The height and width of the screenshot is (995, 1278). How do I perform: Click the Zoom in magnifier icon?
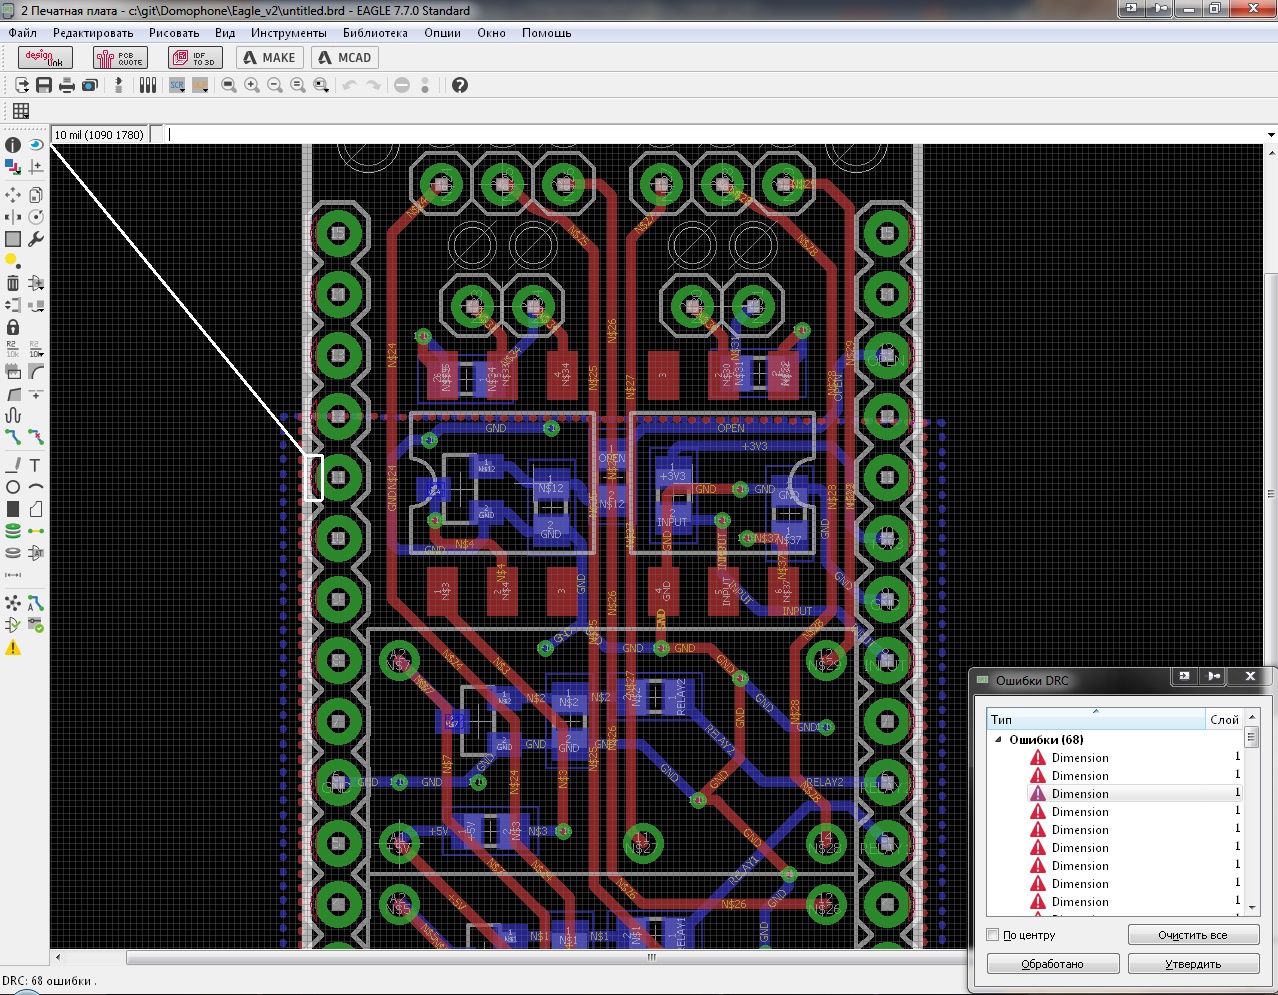click(252, 86)
